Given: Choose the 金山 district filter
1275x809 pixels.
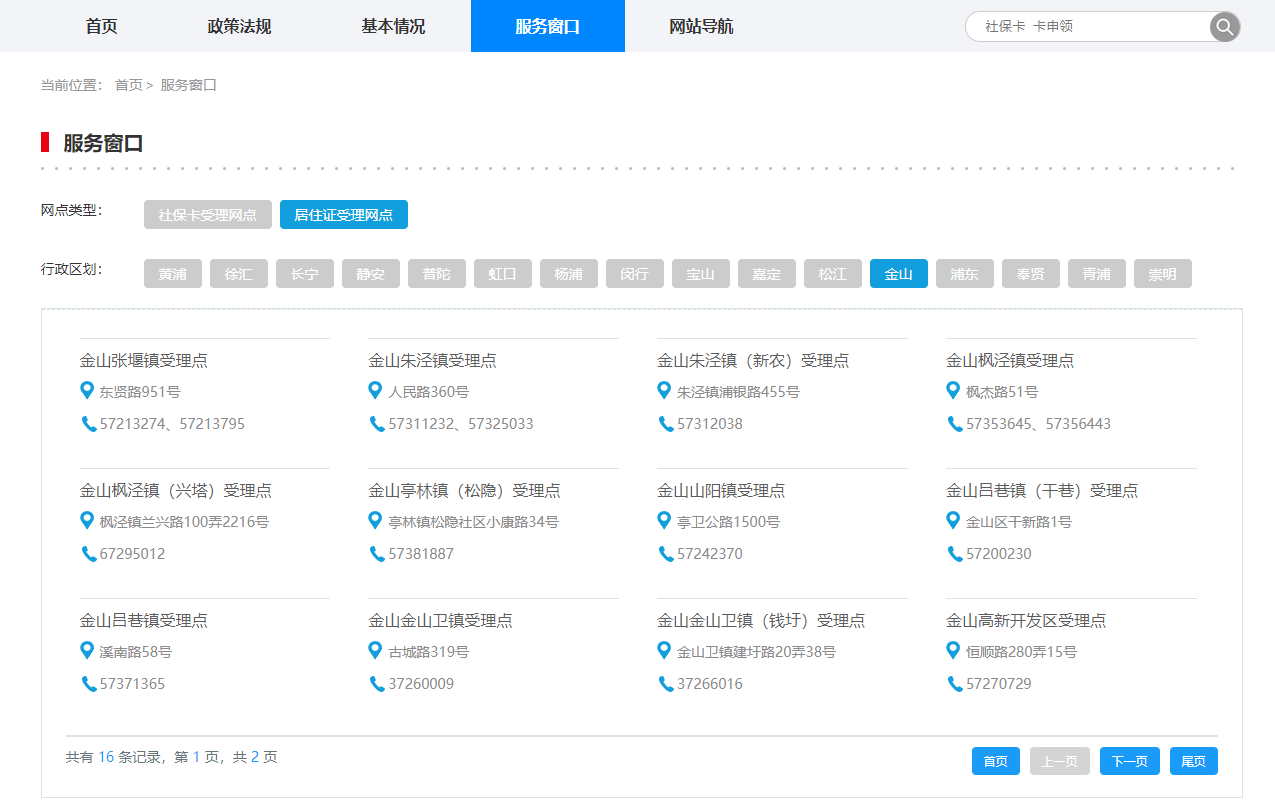Looking at the screenshot, I should pyautogui.click(x=899, y=274).
